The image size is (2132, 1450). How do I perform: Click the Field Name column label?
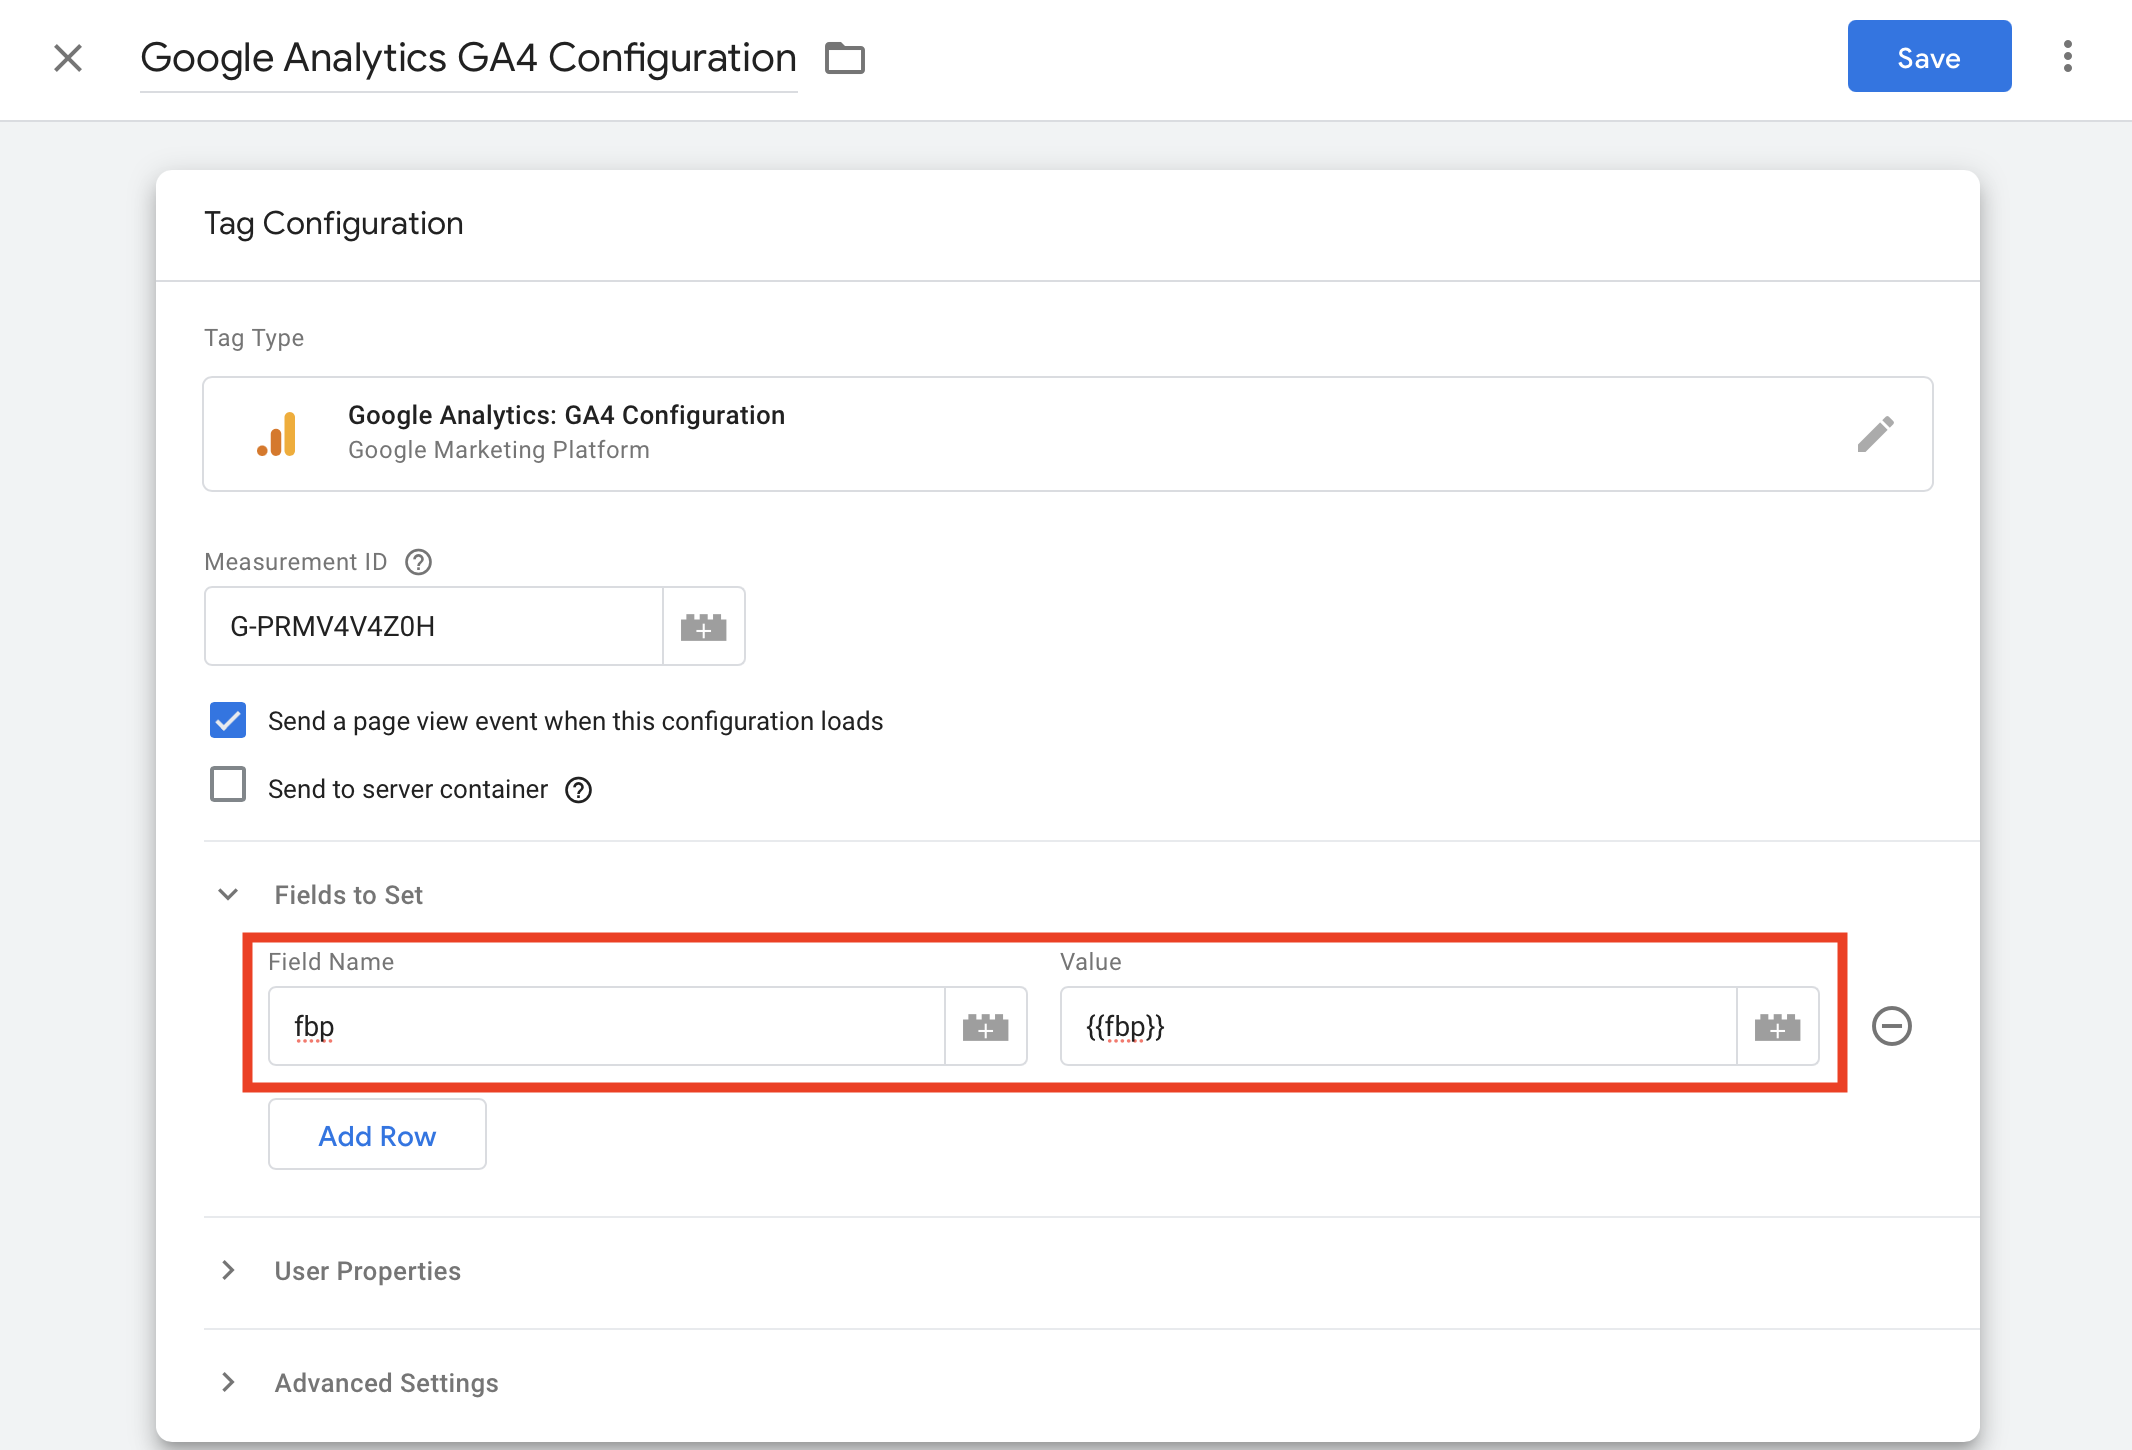coord(331,962)
